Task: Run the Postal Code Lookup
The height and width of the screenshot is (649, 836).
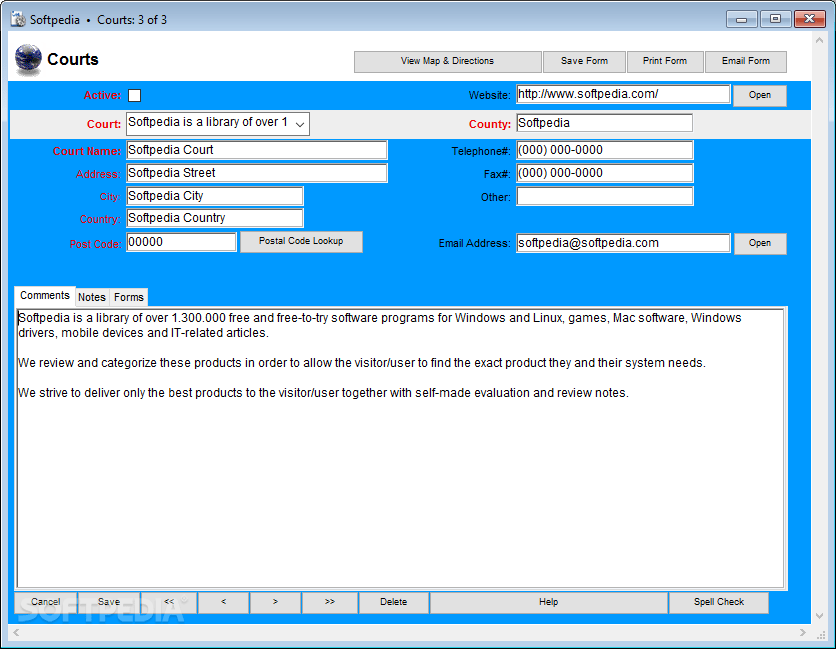Action: coord(301,241)
